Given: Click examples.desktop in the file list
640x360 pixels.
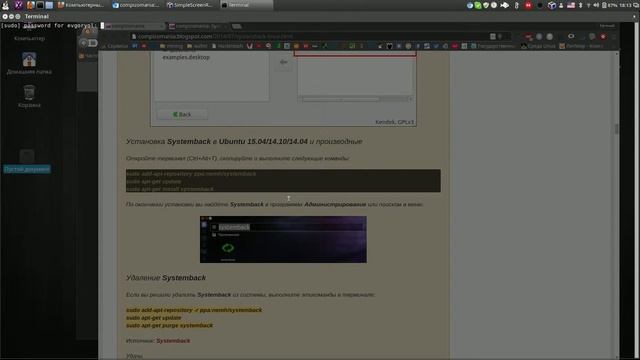Looking at the screenshot, I should tap(186, 57).
